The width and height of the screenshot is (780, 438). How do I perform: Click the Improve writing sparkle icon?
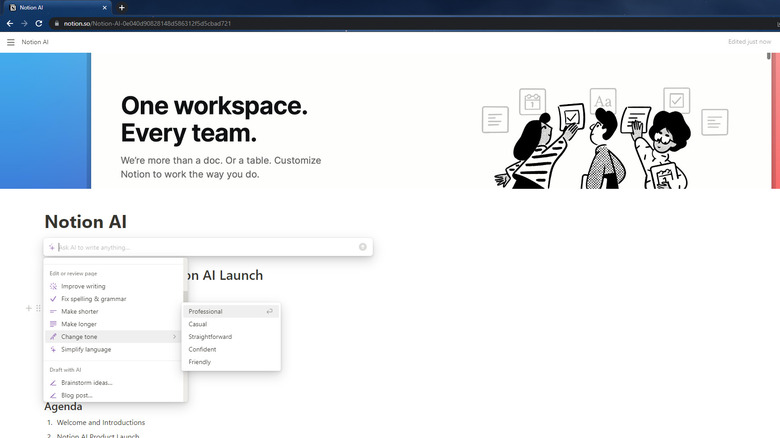point(53,286)
